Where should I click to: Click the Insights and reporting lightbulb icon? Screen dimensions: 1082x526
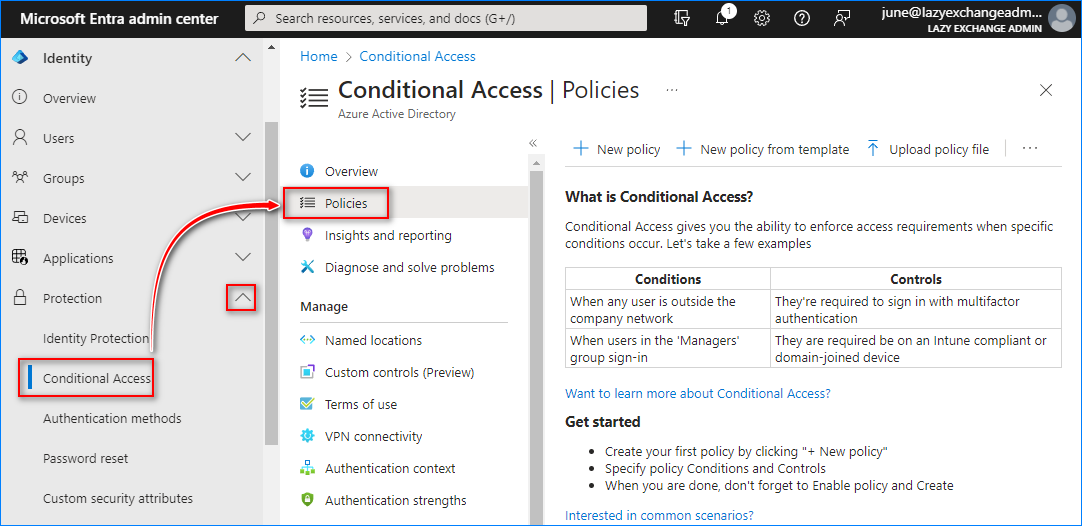pos(307,235)
